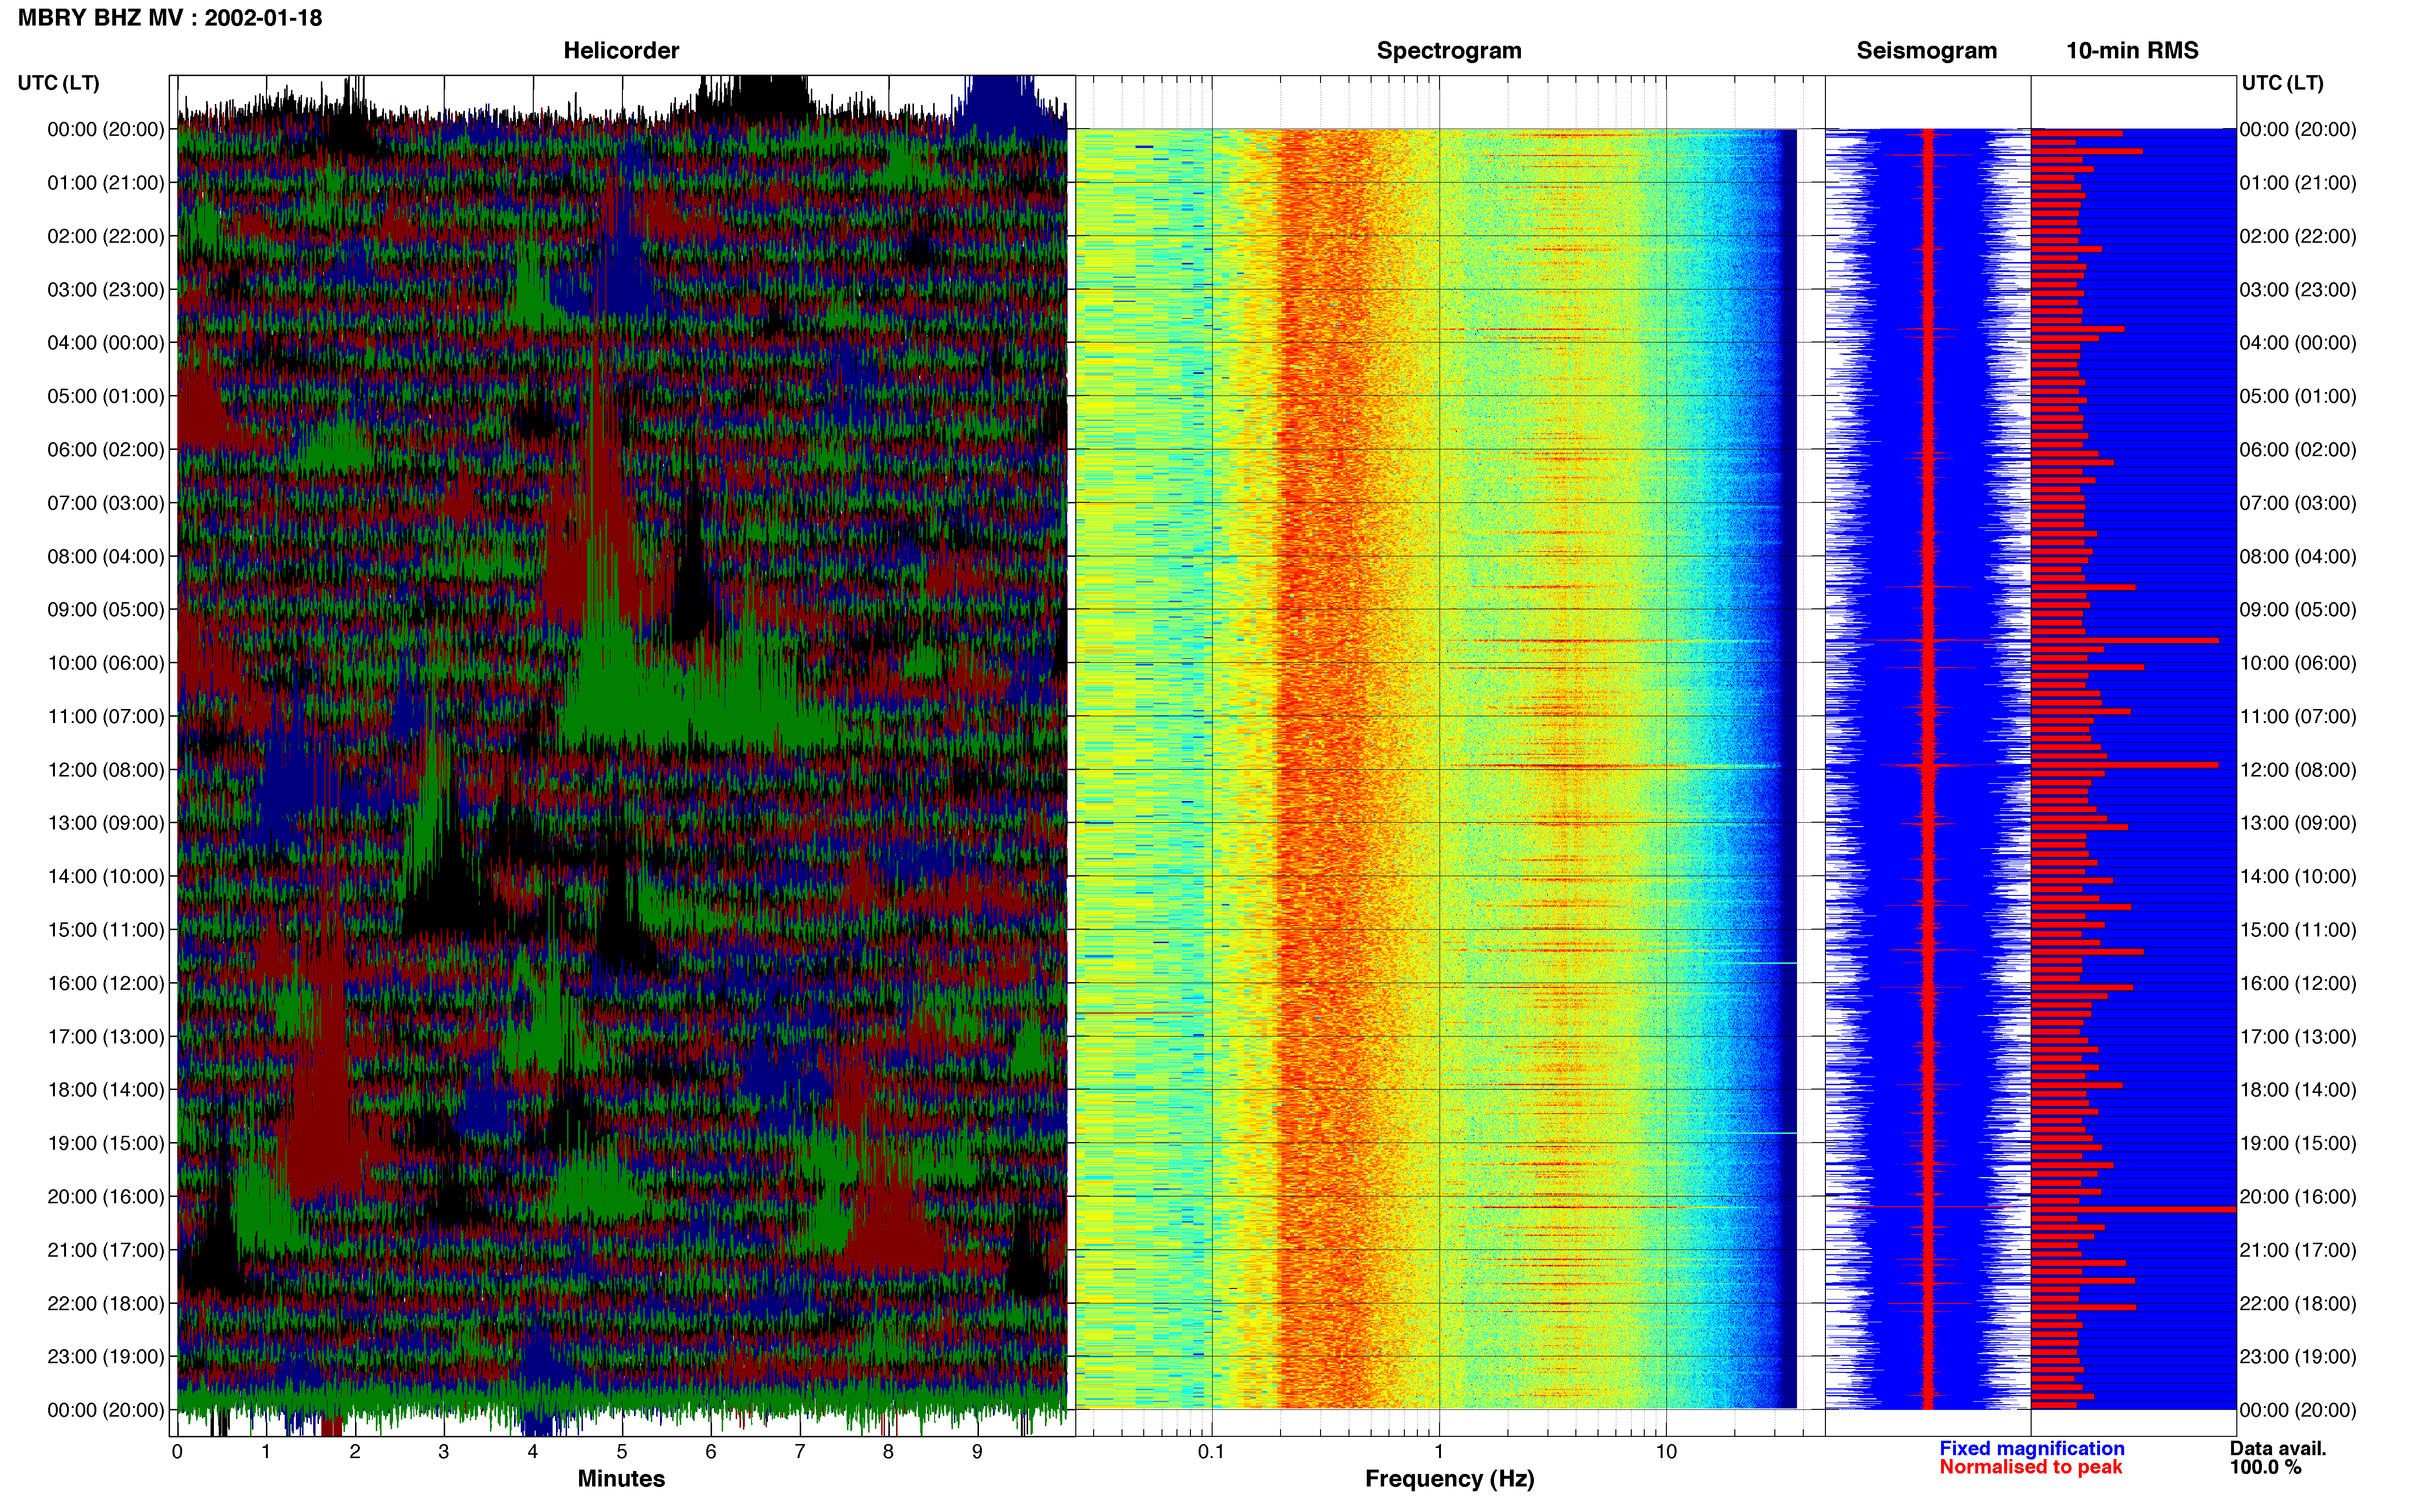Select the '100.0 %' availability value
Screen dimensions: 2418x1512
2265,1467
